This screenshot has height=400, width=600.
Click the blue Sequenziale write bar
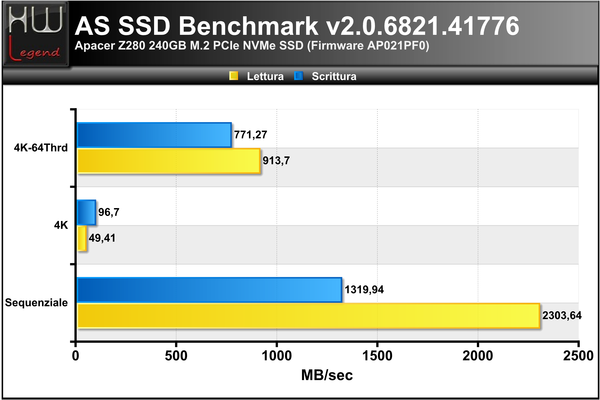pyautogui.click(x=209, y=290)
